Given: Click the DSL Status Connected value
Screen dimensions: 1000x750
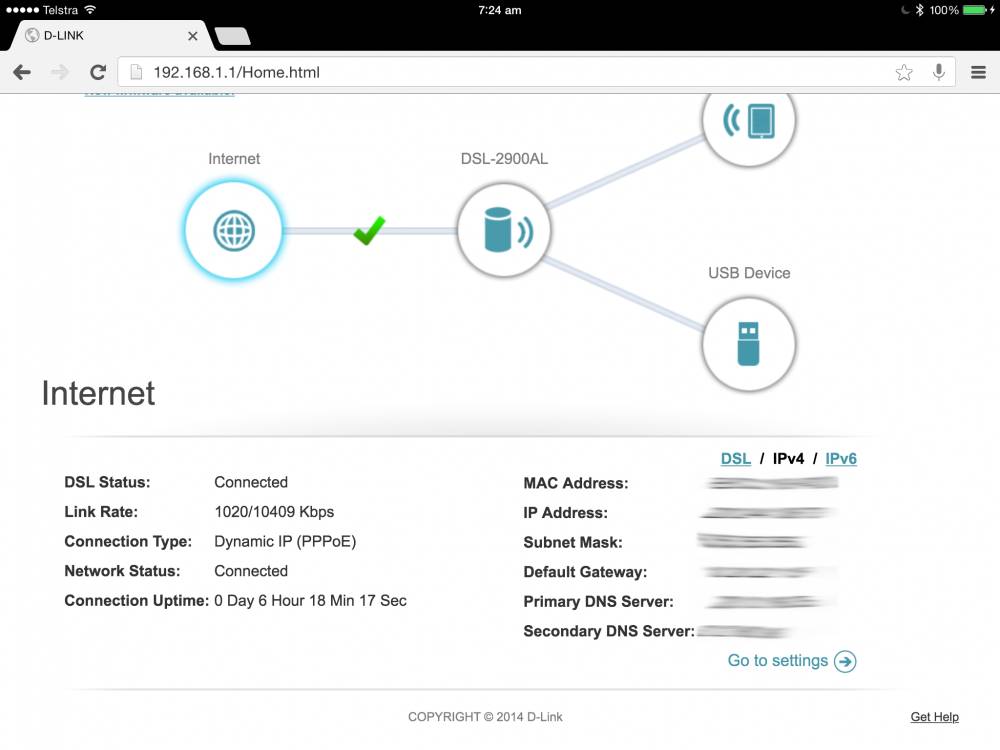Looking at the screenshot, I should (x=251, y=482).
